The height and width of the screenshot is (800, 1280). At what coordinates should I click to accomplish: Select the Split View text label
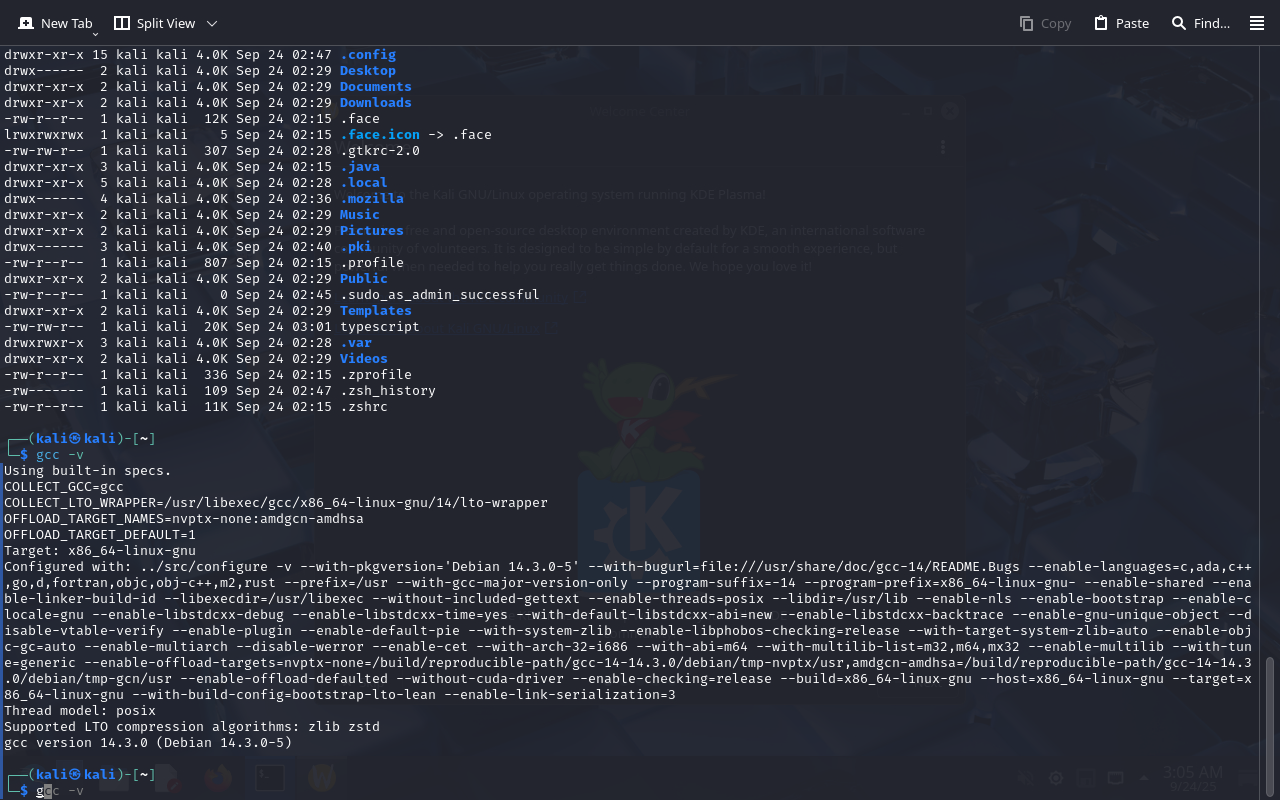(x=166, y=23)
